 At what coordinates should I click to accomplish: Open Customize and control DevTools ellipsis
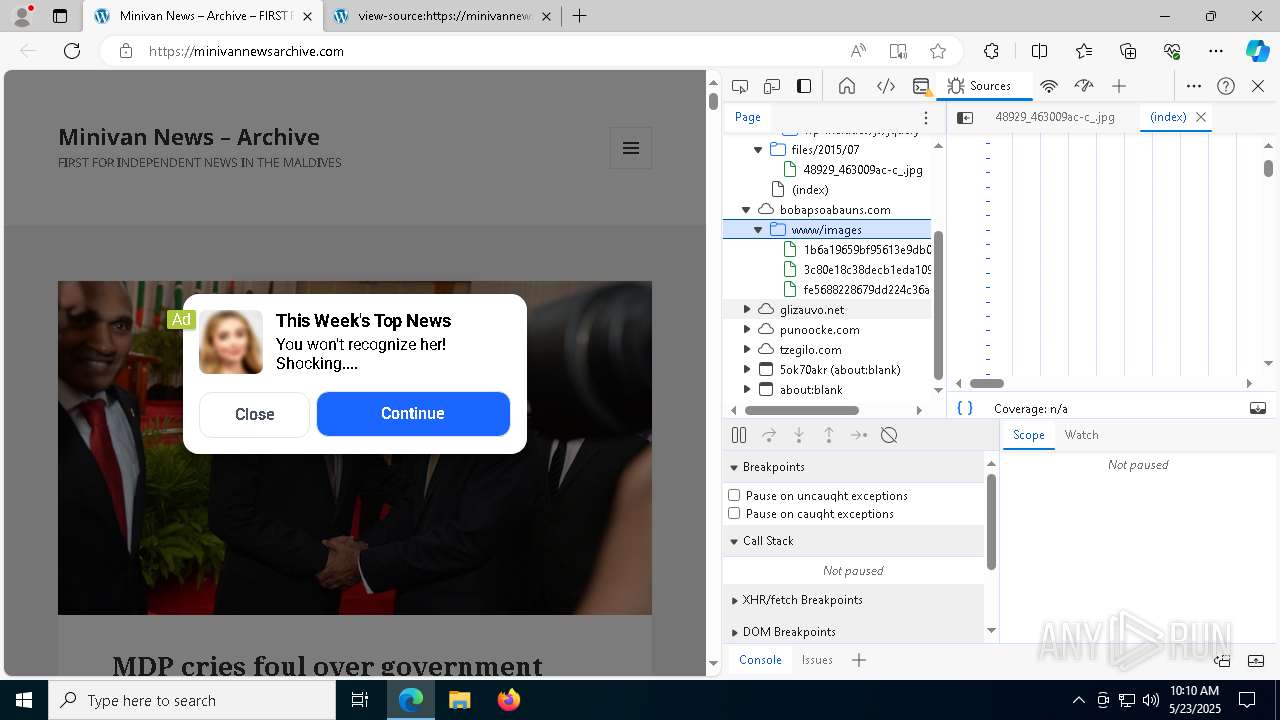[x=1194, y=86]
